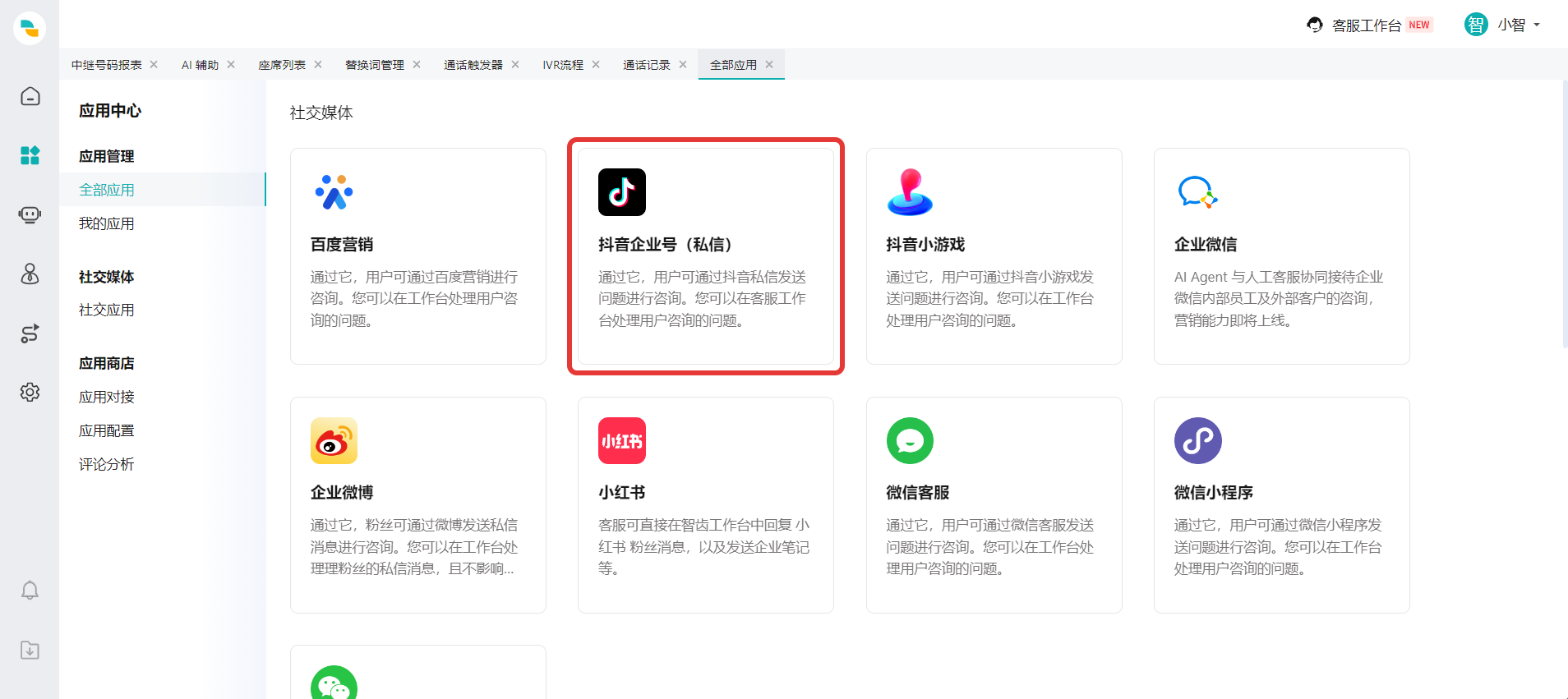Close the 替换词管理 tab
Viewport: 1568px width, 699px height.
[417, 64]
